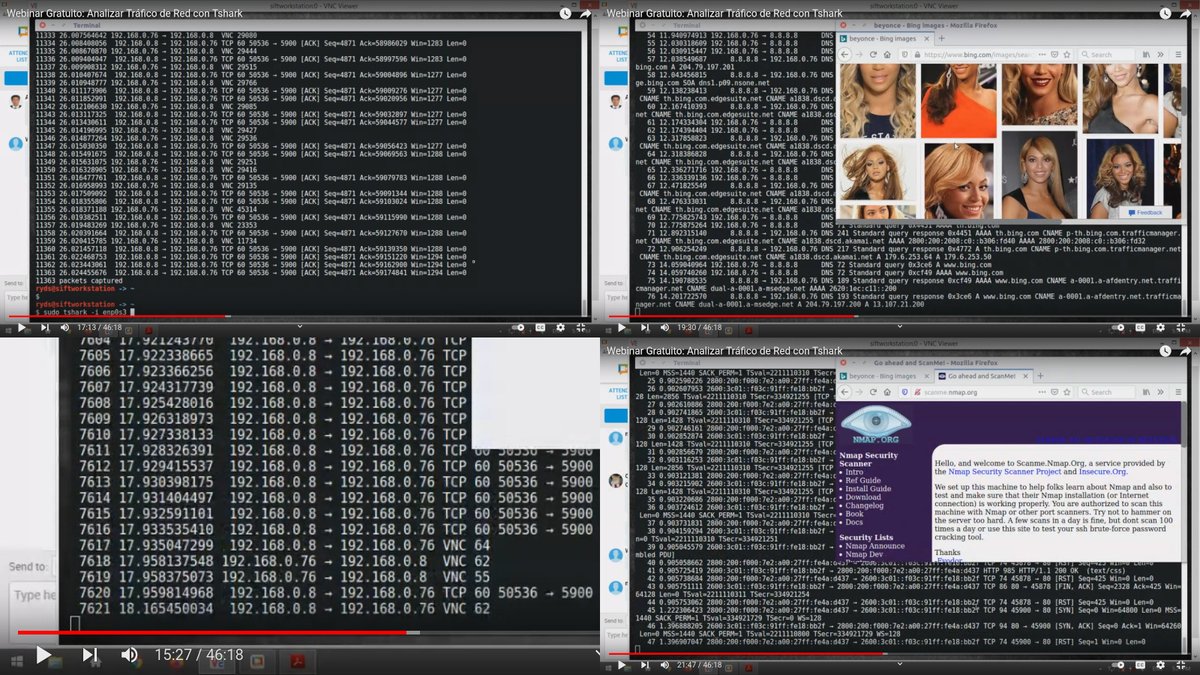1200x675 pixels.
Task: Toggle autoplay in the 17:13 player
Action: tap(518, 327)
